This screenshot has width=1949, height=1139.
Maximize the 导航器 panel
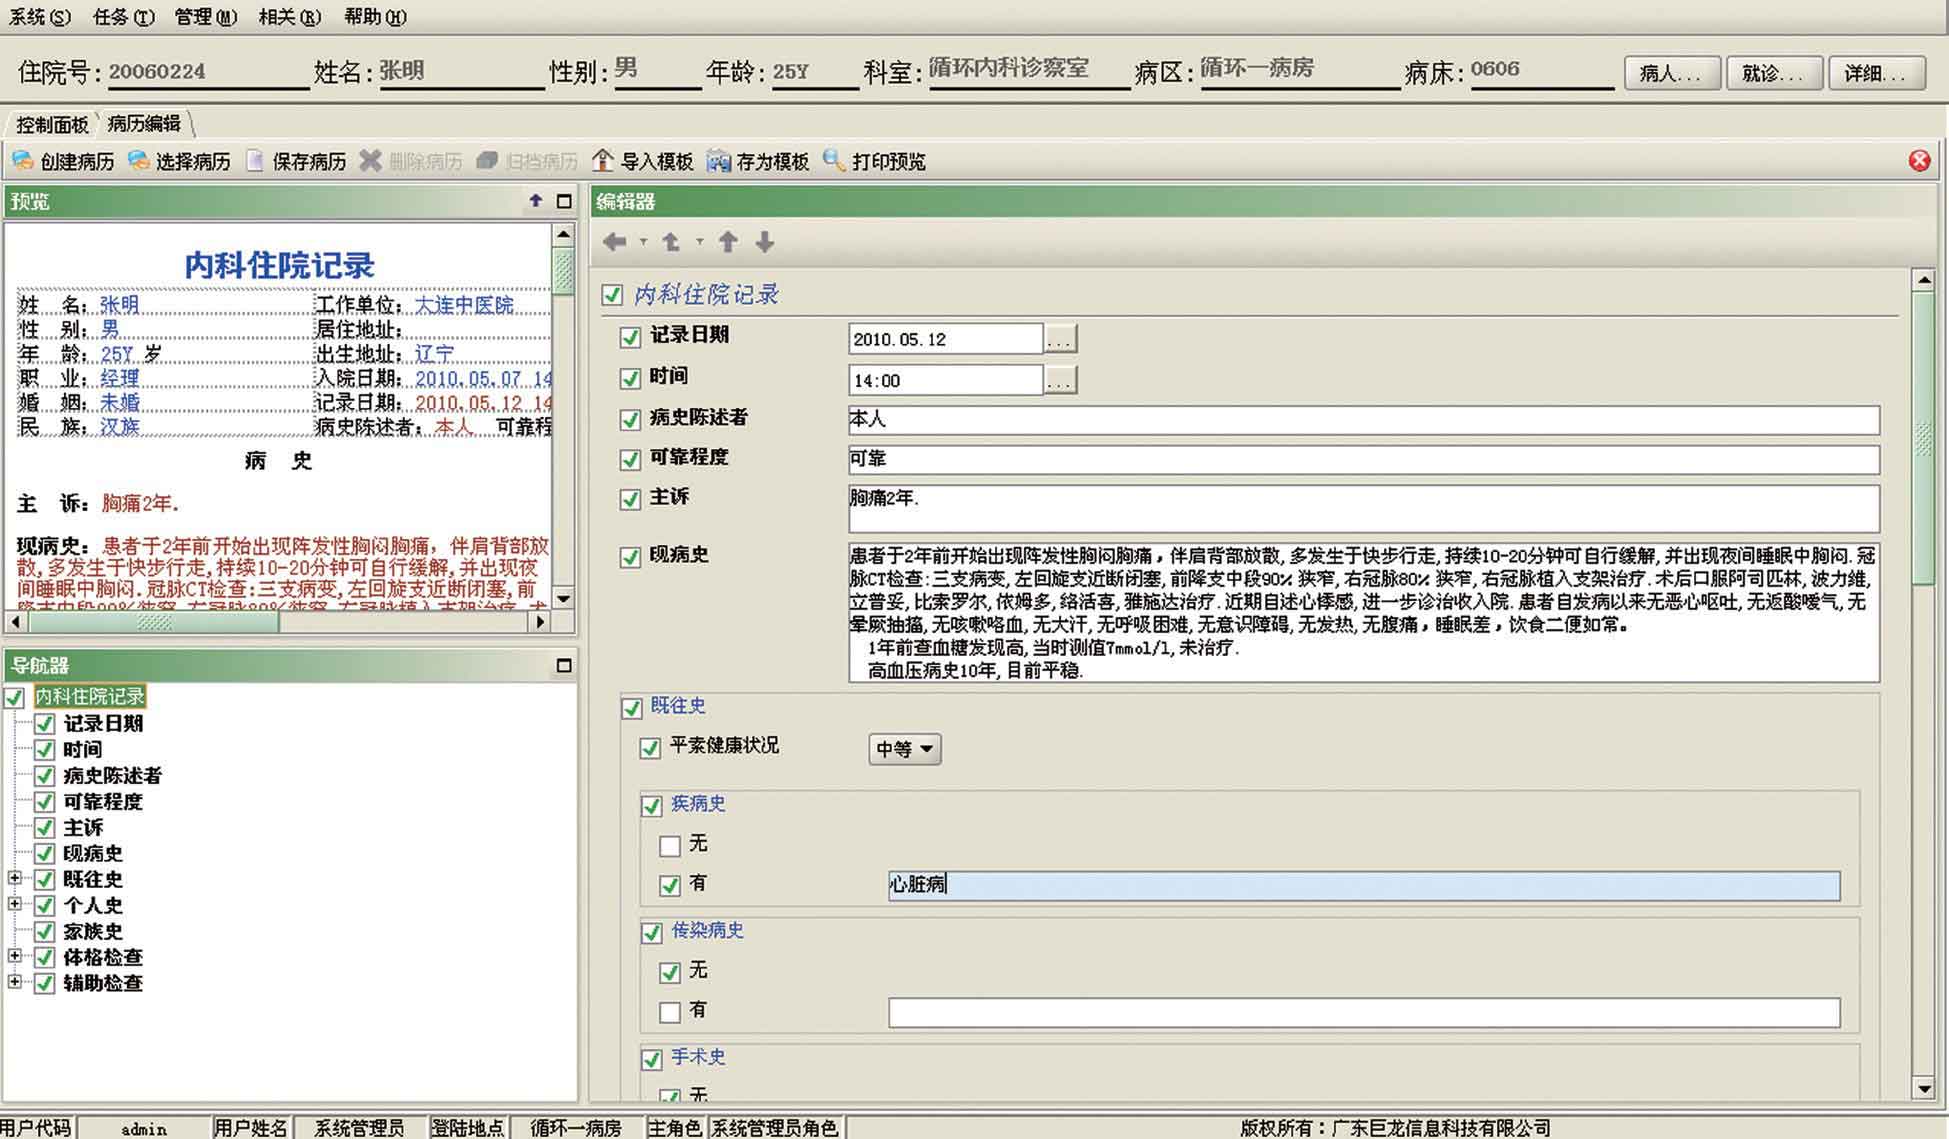564,665
